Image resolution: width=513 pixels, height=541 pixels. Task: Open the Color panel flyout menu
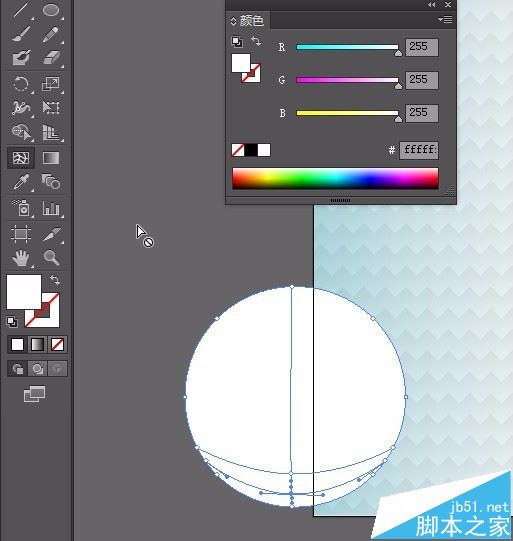pyautogui.click(x=445, y=19)
